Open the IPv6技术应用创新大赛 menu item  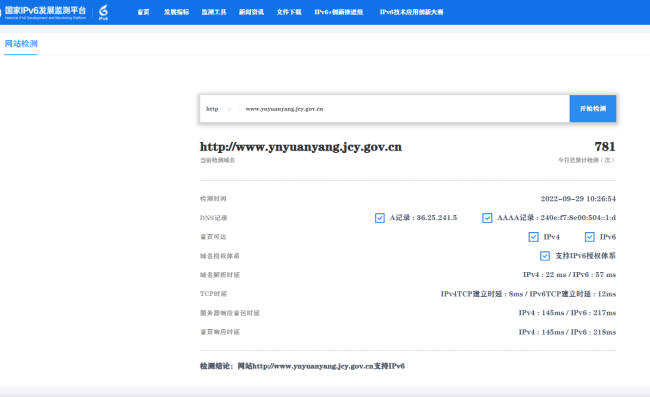412,12
